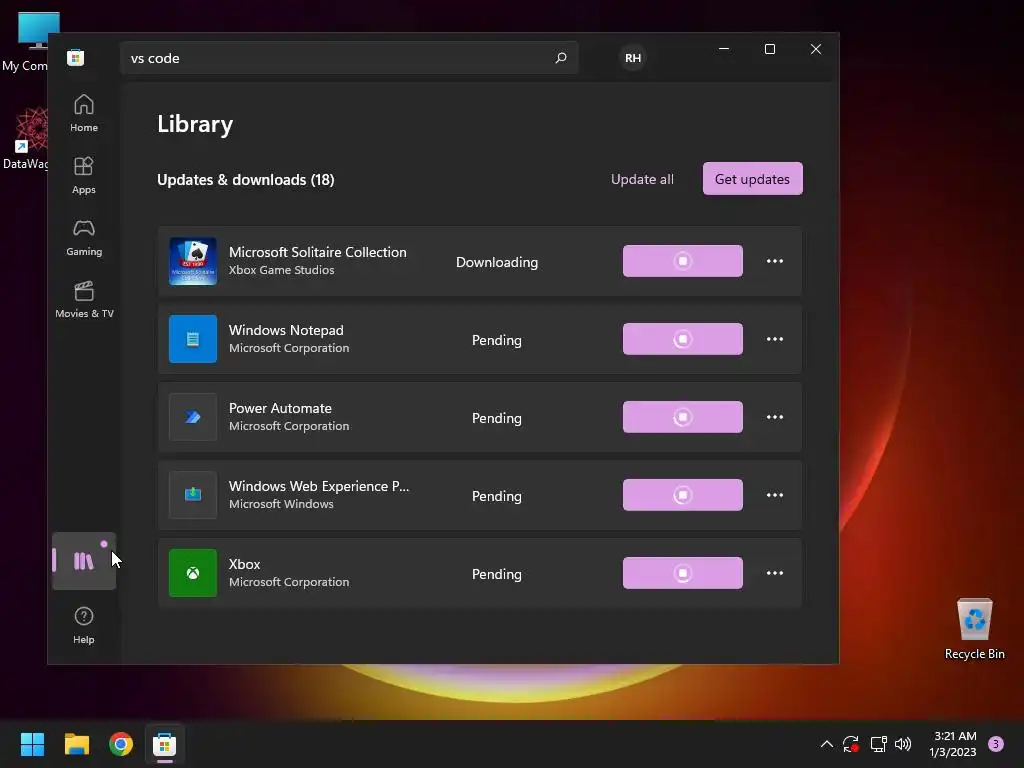Viewport: 1024px width, 768px height.
Task: Minimize the Microsoft Store window
Action: tap(724, 49)
